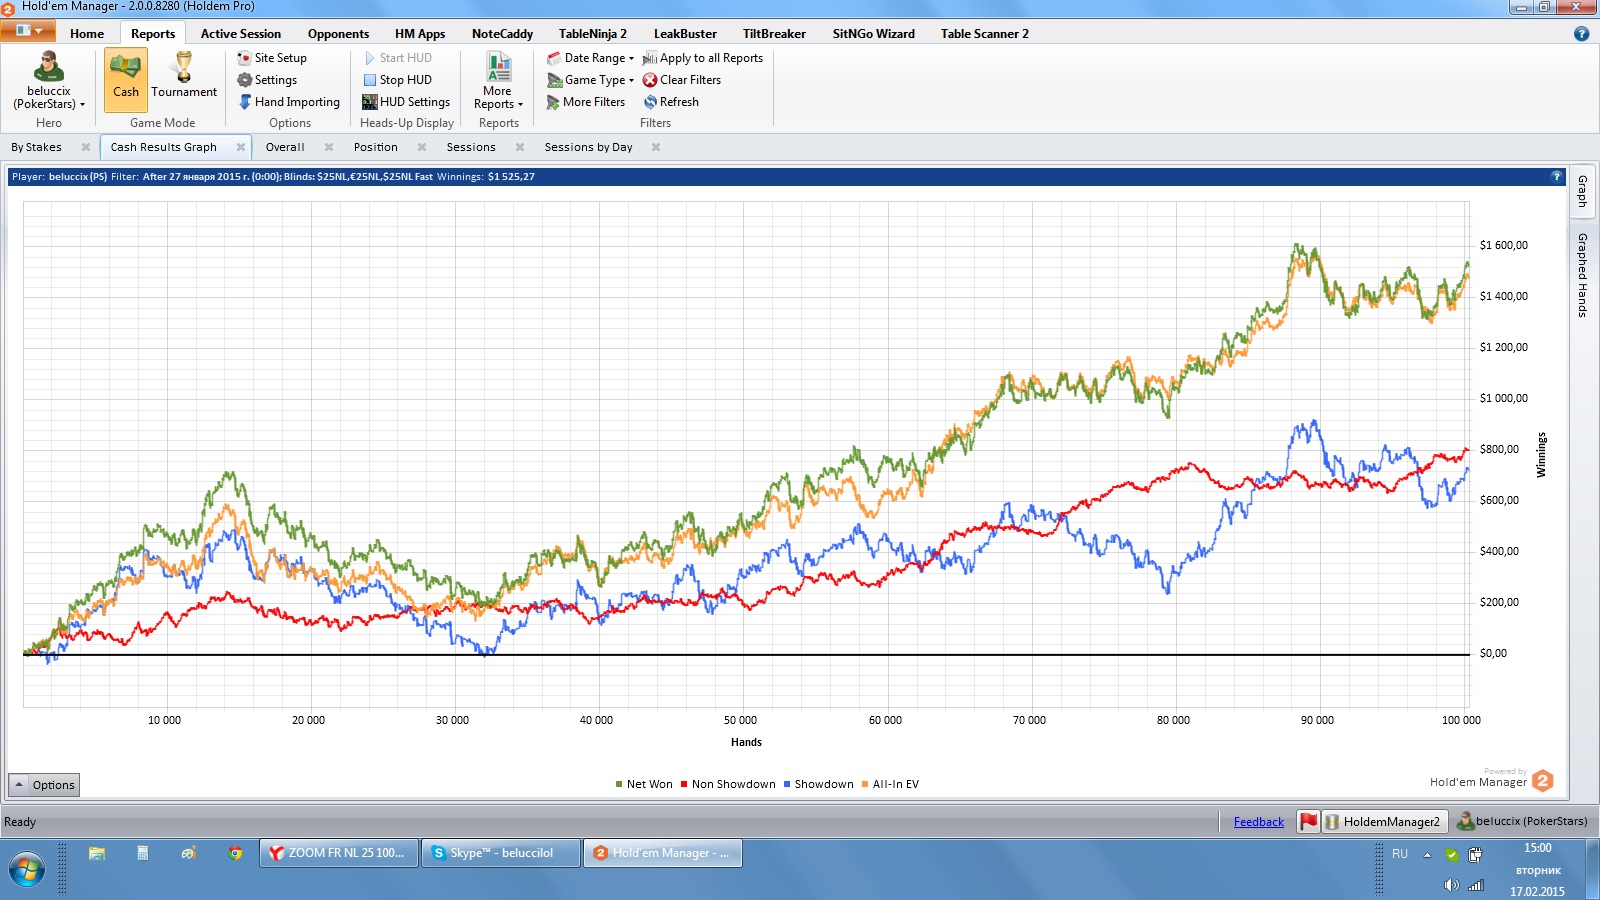Select the vertical Graph side tab
Image resolution: width=1600 pixels, height=900 pixels.
1582,190
